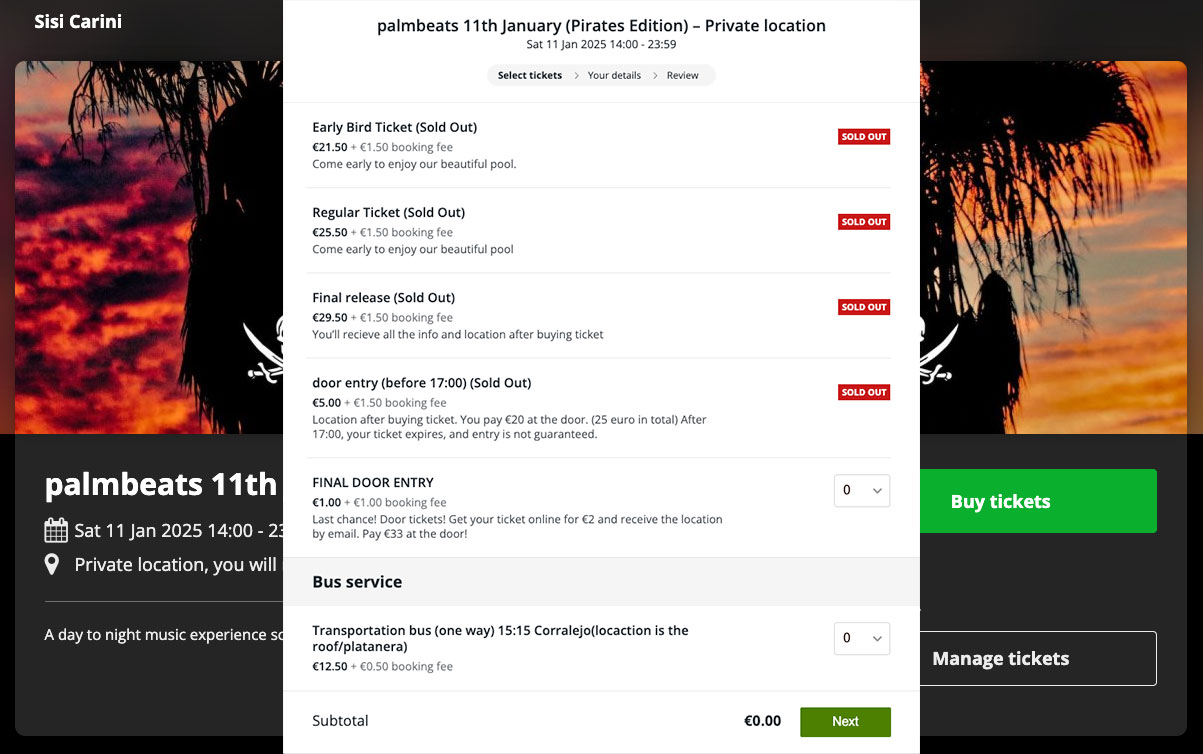
Task: Go to the Review step
Action: coord(683,76)
